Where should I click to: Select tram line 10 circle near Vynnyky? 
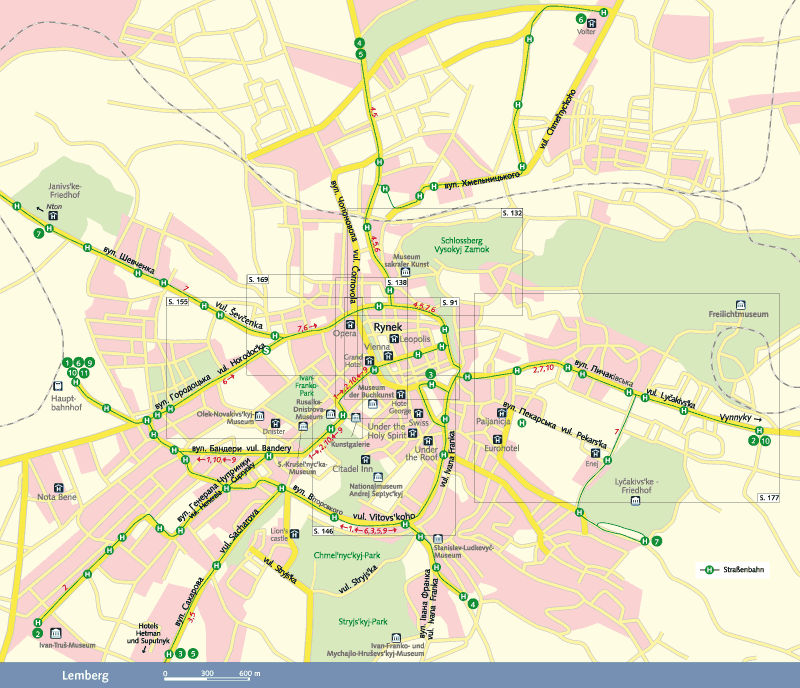[x=765, y=441]
